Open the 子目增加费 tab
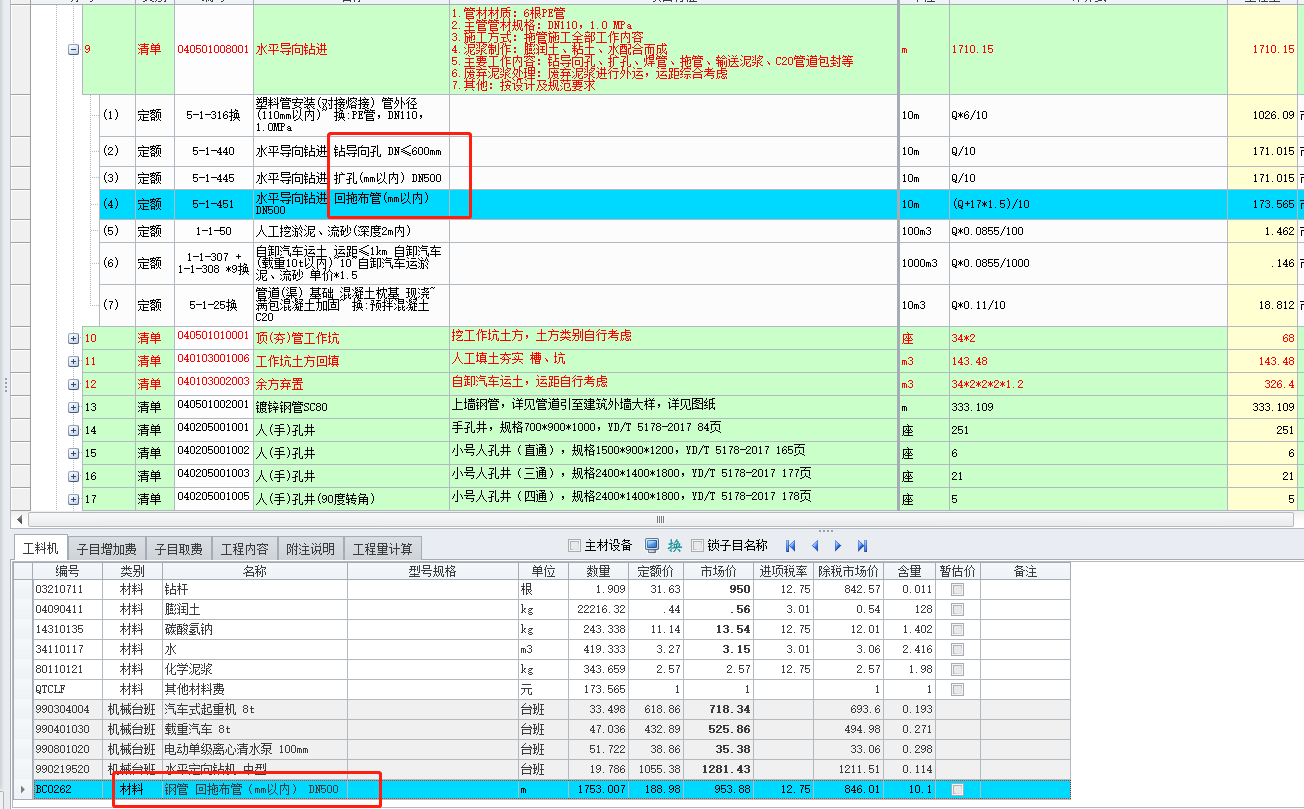 pos(107,549)
